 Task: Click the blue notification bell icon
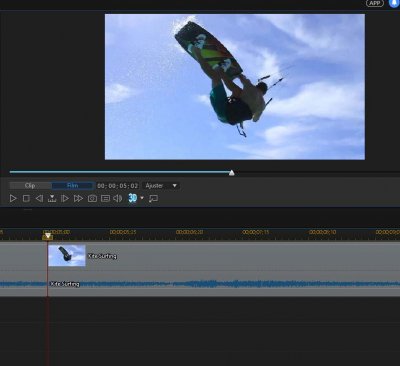395,3
